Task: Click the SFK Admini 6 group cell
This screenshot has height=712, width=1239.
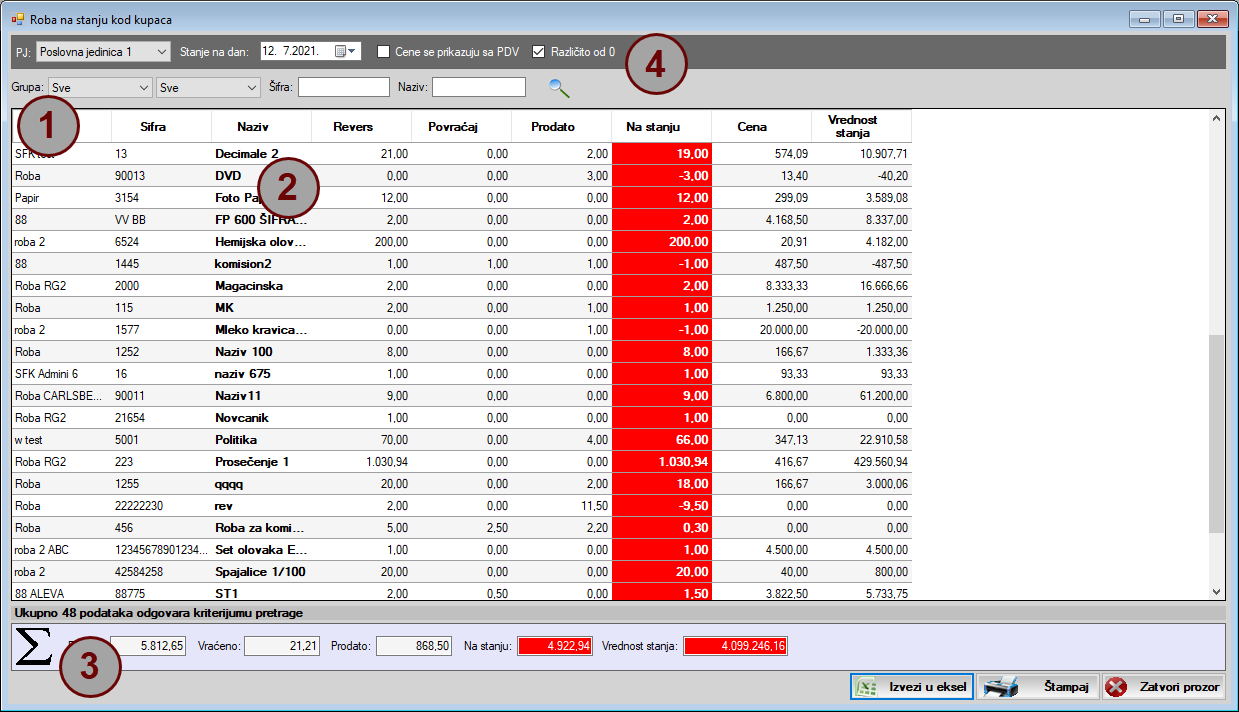Action: [61, 374]
